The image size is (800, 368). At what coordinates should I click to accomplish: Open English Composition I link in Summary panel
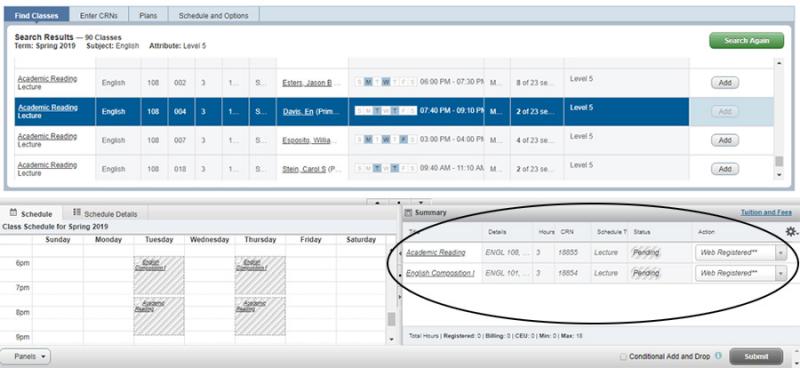click(440, 273)
